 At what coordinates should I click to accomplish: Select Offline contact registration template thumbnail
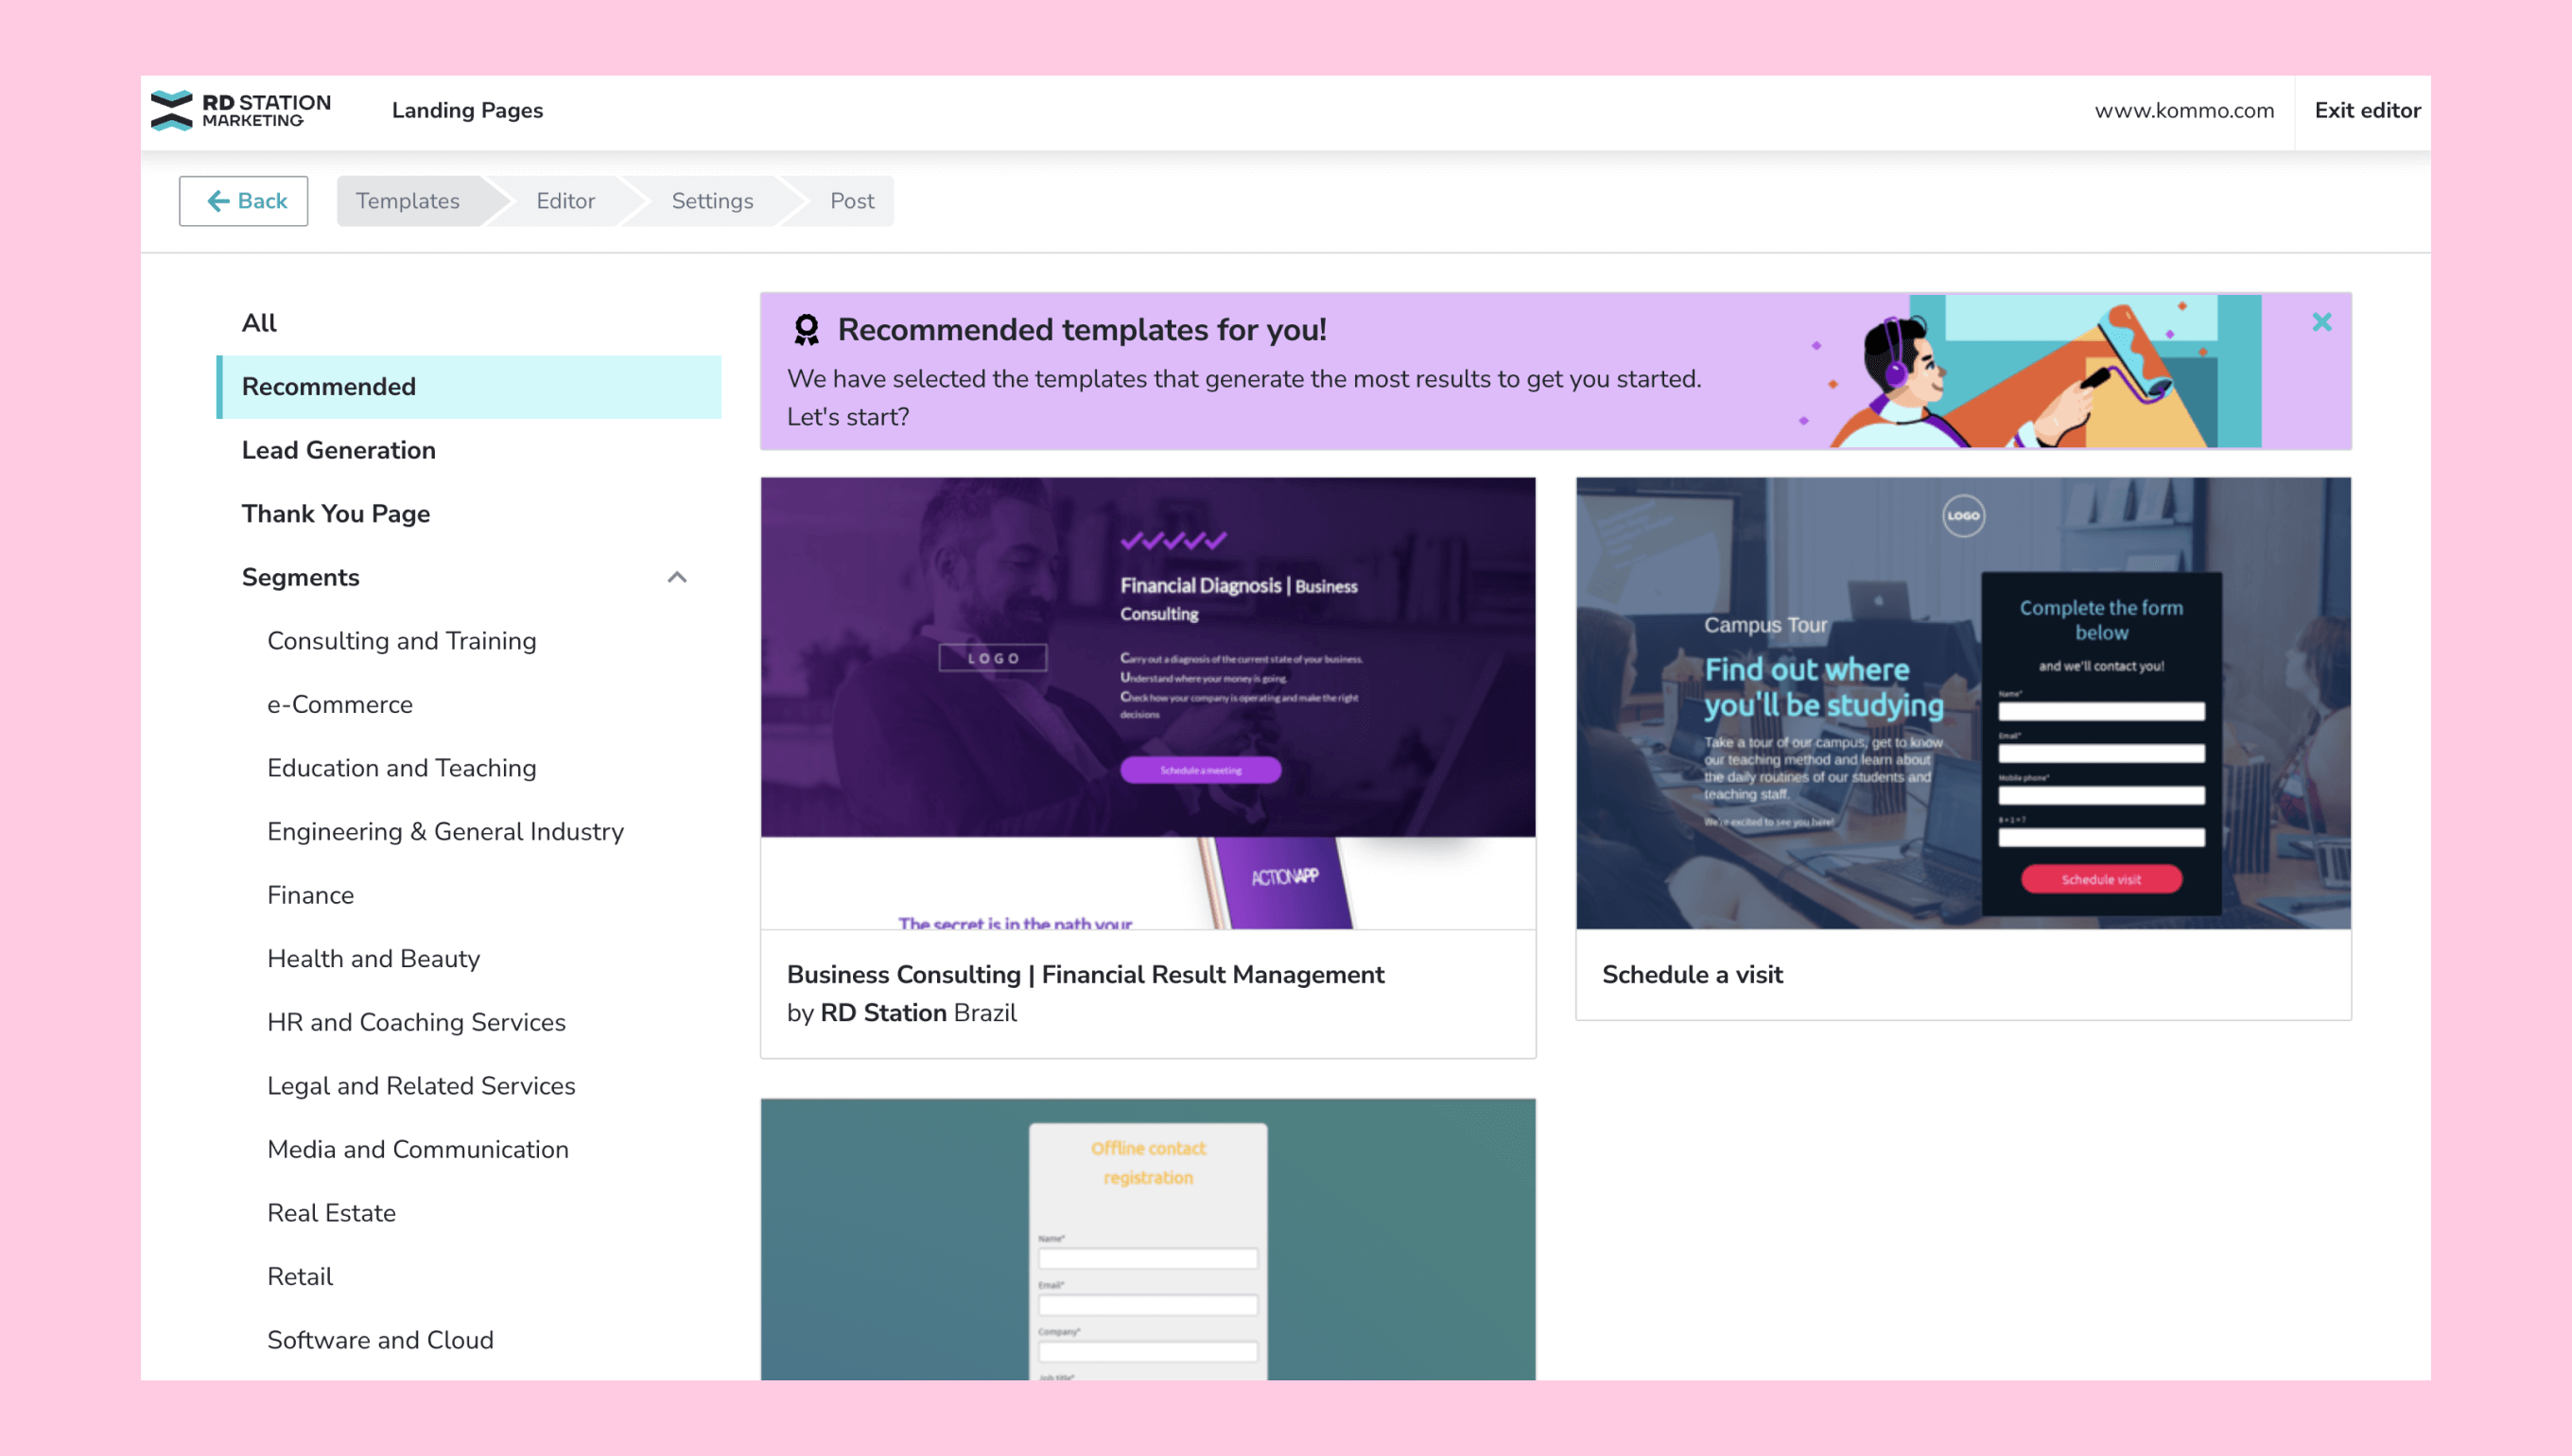pyautogui.click(x=1147, y=1240)
